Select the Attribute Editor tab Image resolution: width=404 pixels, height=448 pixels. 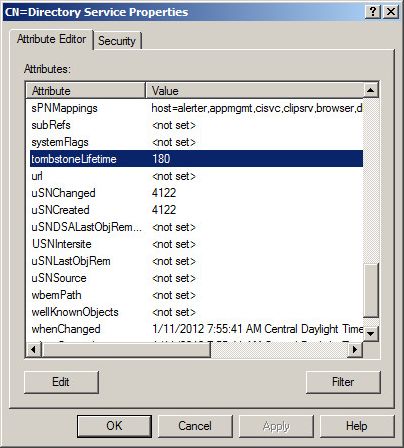click(51, 39)
